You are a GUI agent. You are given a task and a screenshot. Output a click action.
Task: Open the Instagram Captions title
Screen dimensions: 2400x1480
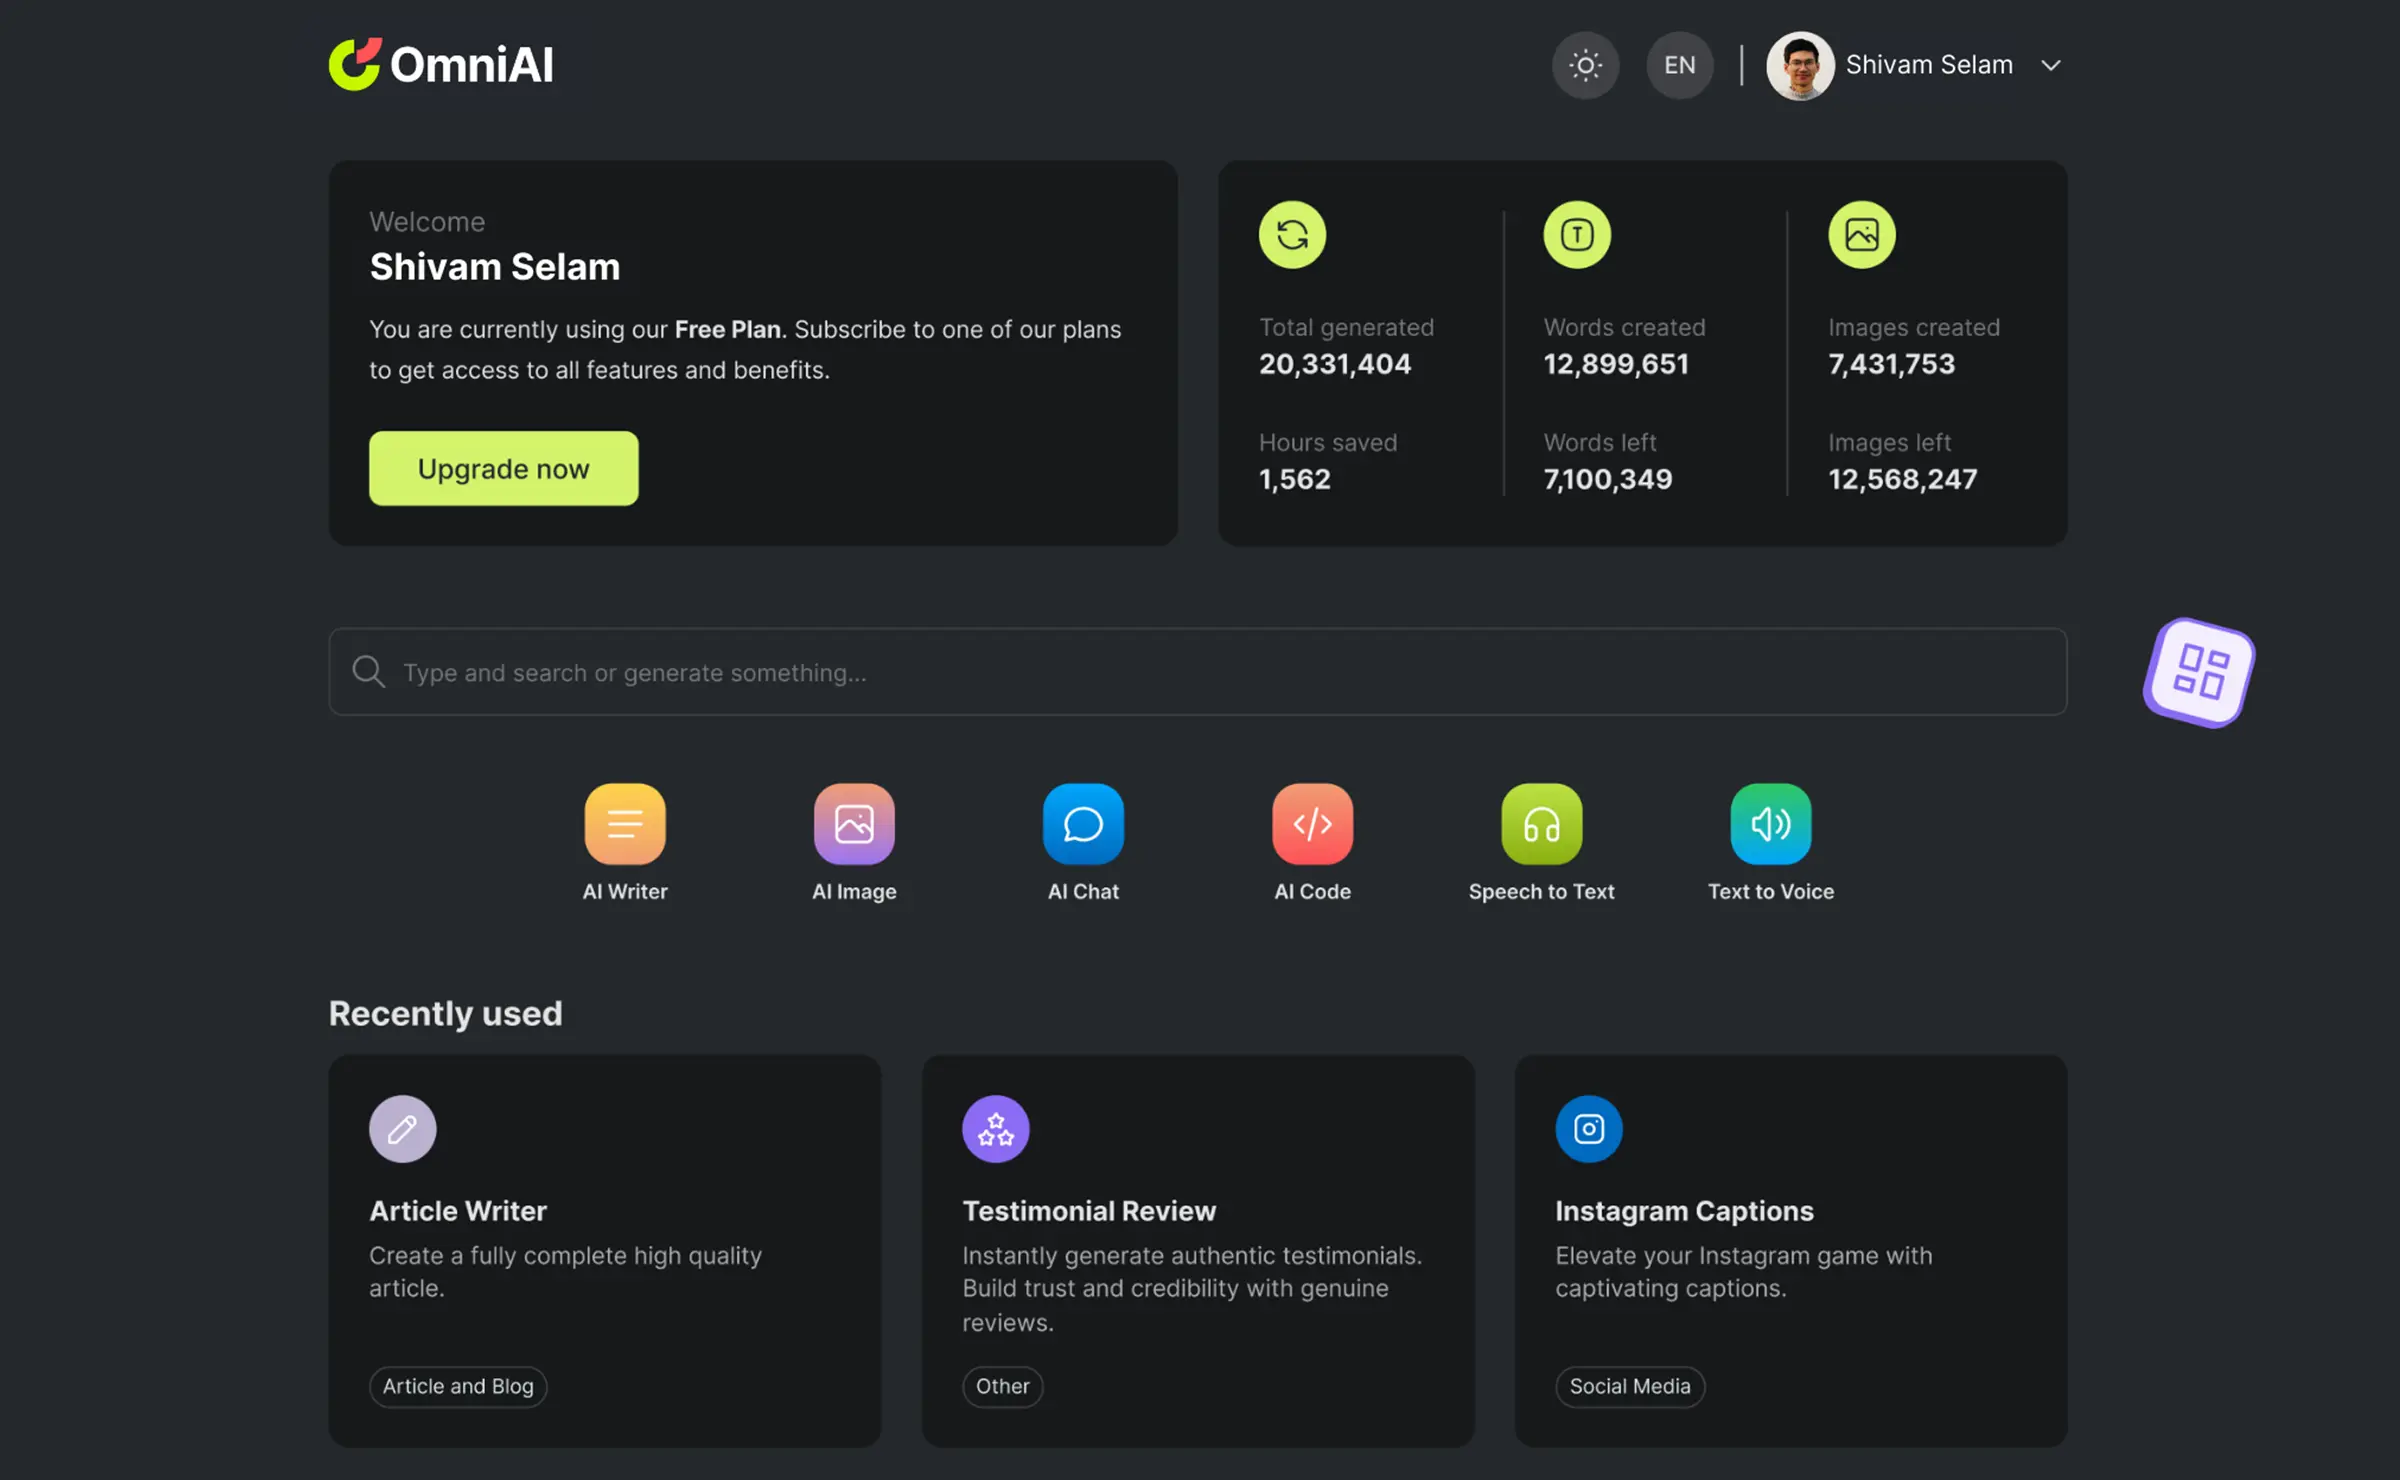pos(1684,1211)
